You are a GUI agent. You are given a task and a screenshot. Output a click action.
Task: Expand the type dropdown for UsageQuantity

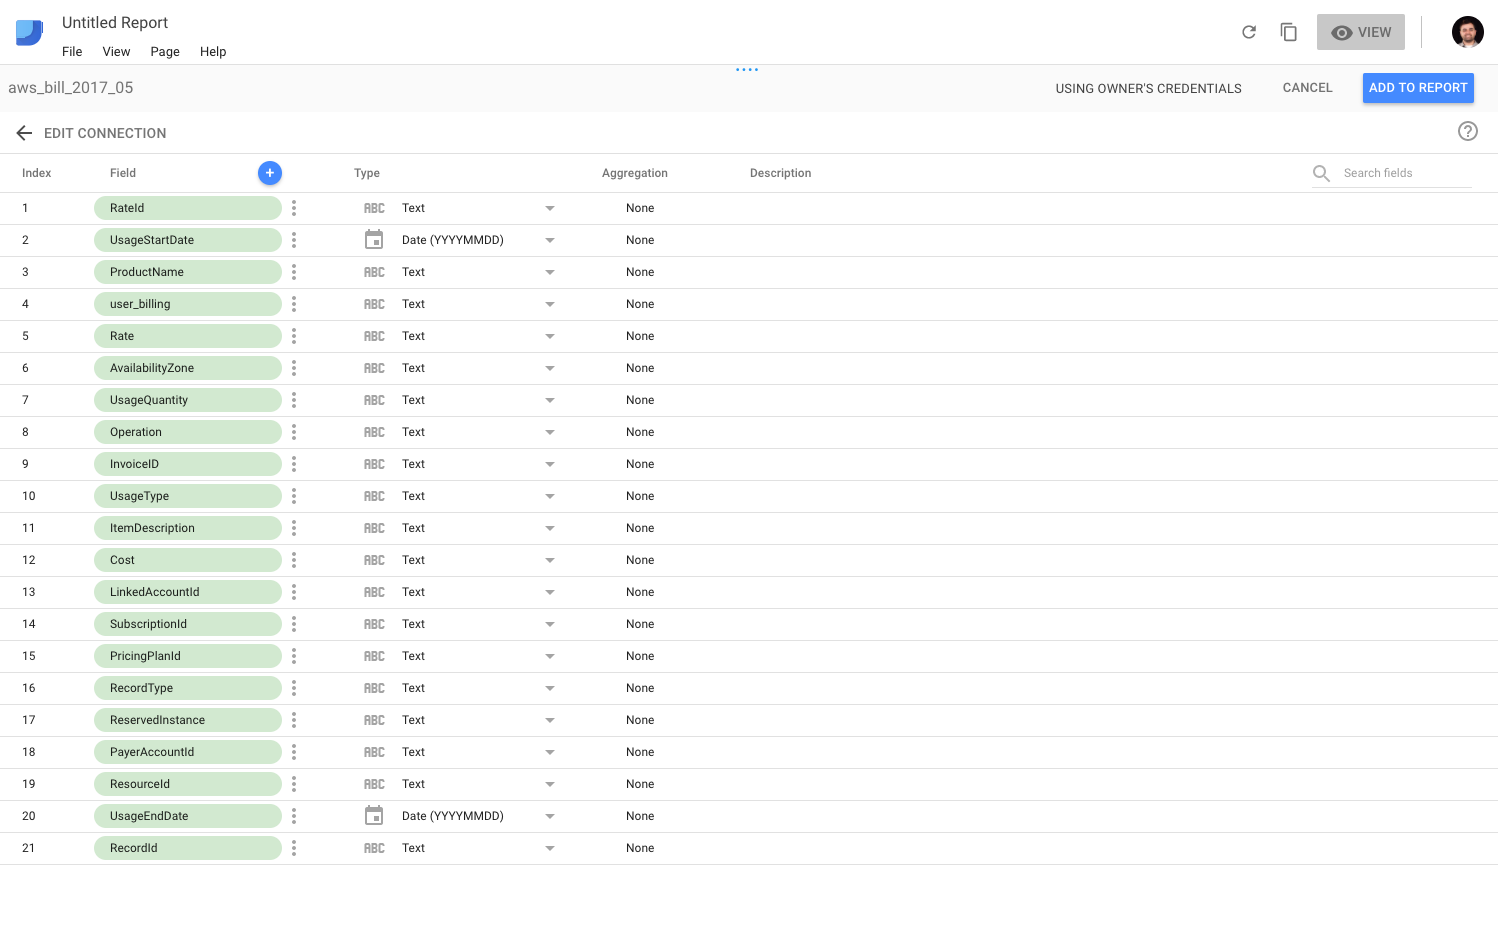coord(550,400)
